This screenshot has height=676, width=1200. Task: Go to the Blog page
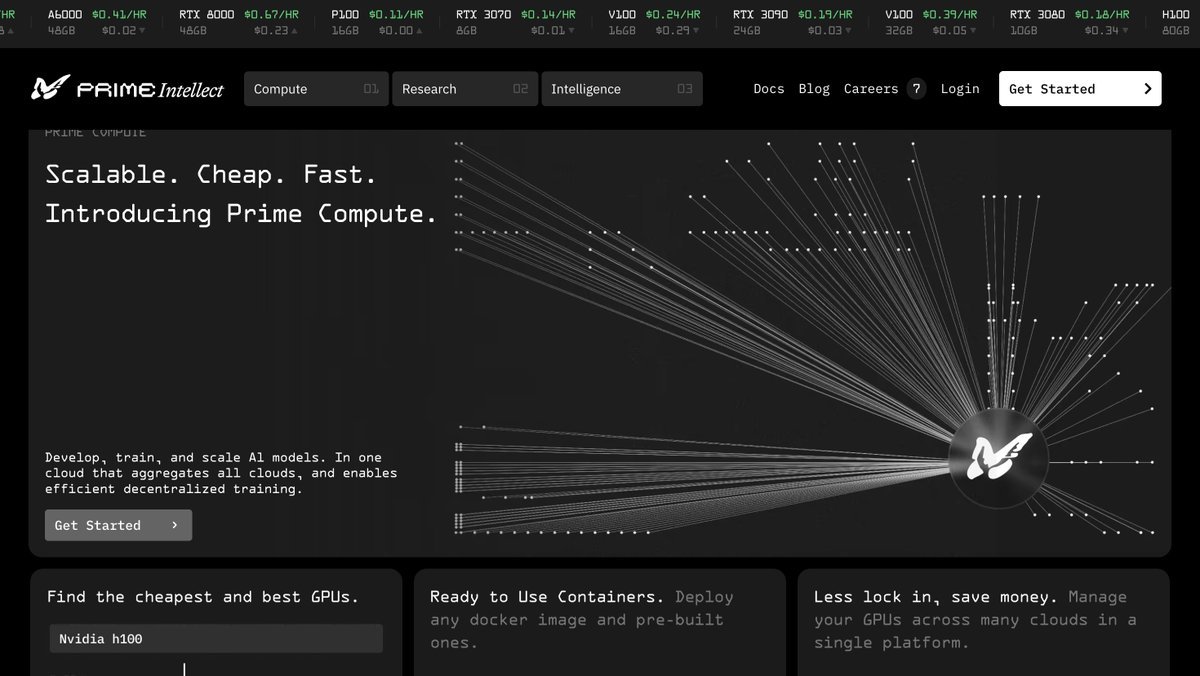coord(814,89)
